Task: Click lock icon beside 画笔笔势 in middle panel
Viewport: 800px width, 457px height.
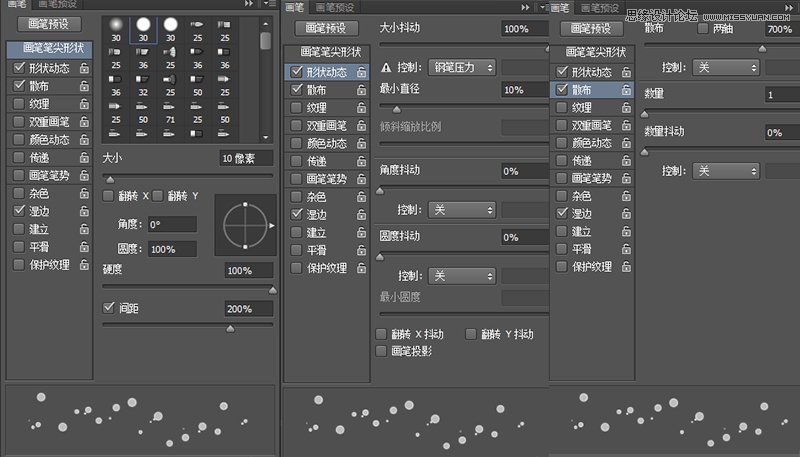Action: 361,179
